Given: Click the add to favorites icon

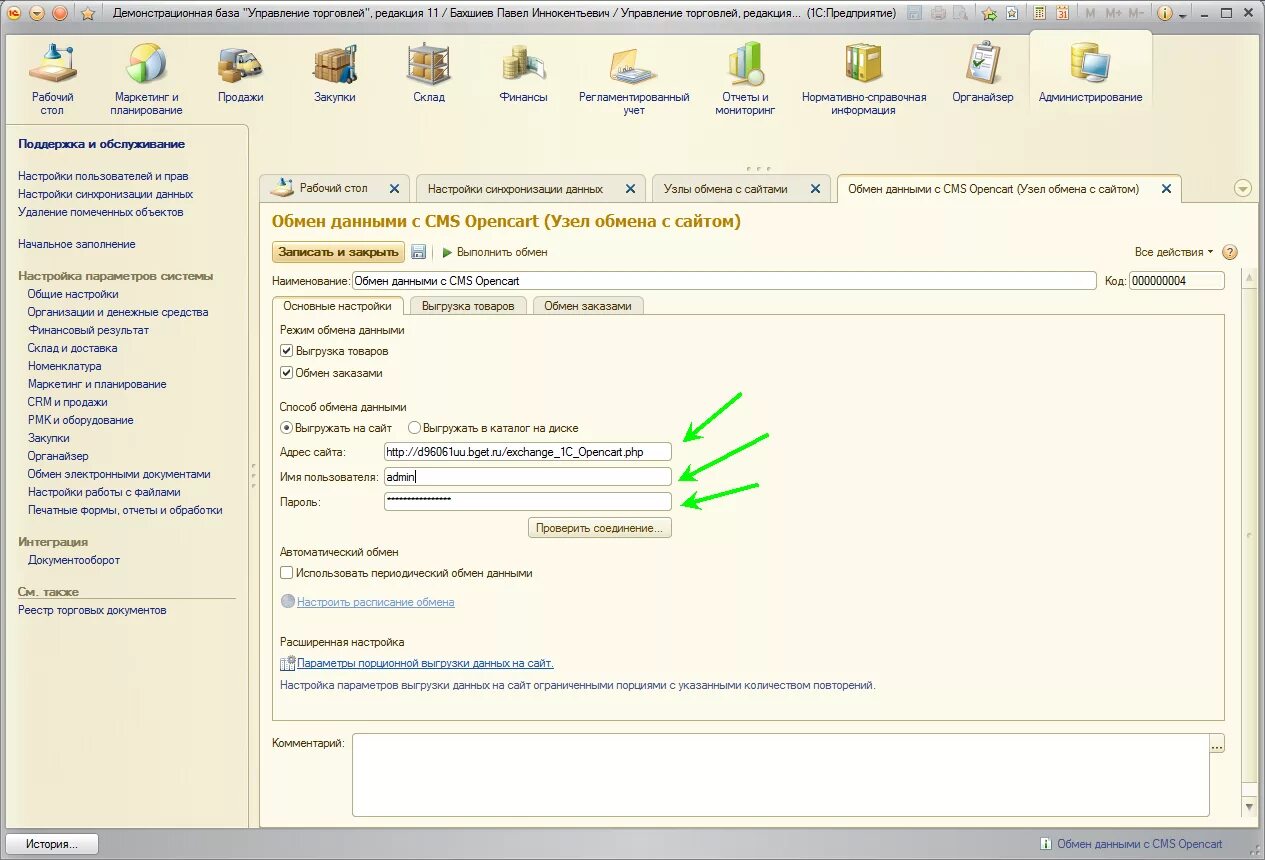Looking at the screenshot, I should pyautogui.click(x=990, y=13).
